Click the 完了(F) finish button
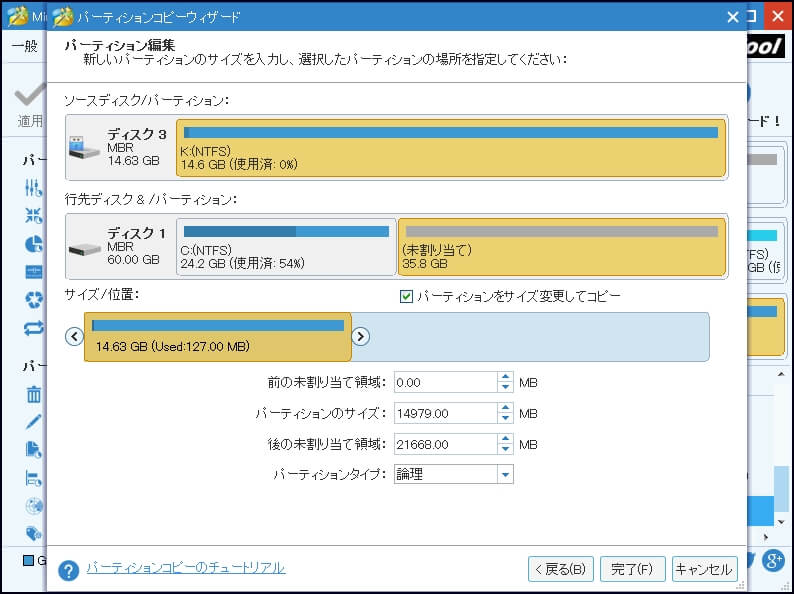 632,569
